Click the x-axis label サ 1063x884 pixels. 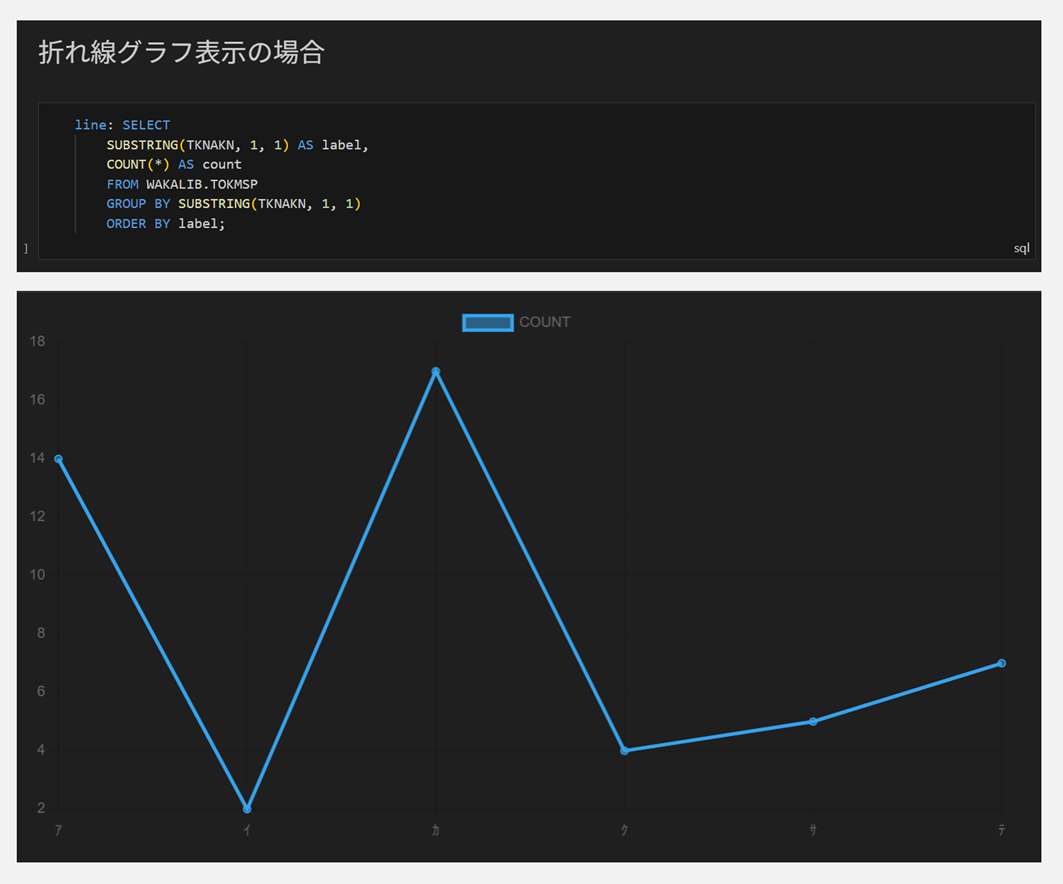tap(813, 830)
